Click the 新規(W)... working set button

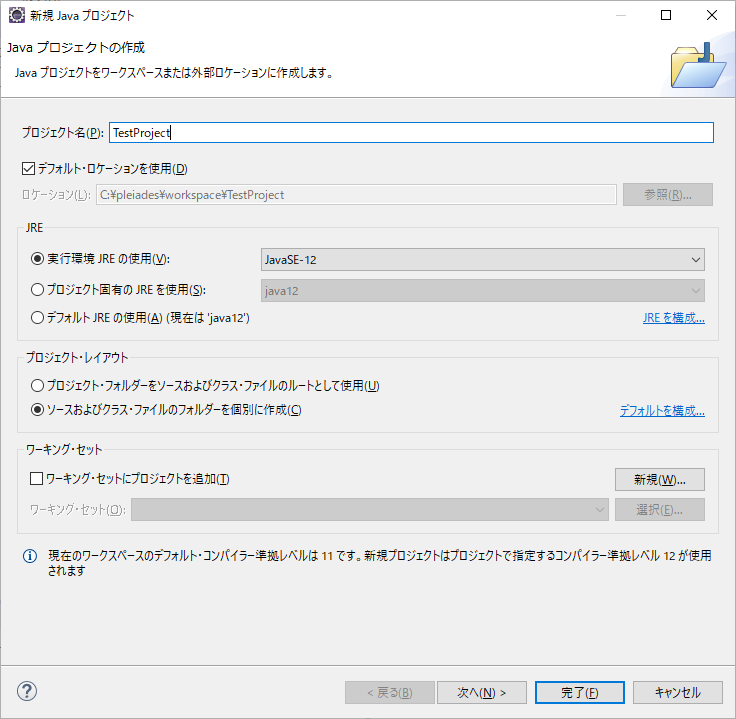point(659,480)
